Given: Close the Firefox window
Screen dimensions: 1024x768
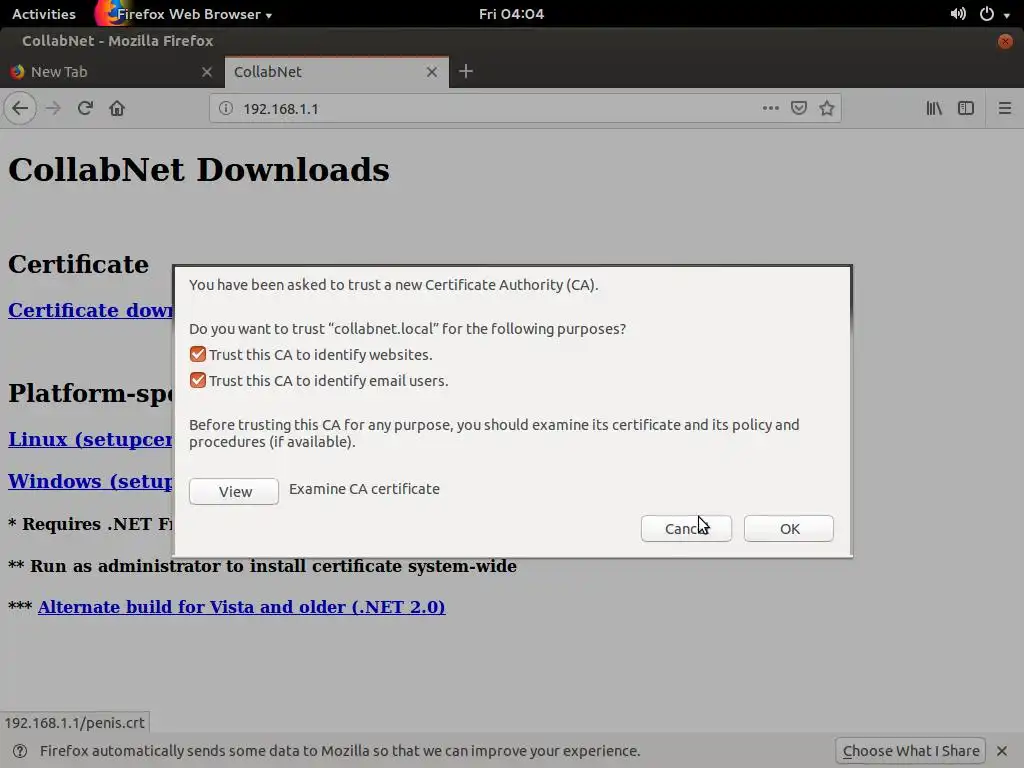Looking at the screenshot, I should point(1005,41).
